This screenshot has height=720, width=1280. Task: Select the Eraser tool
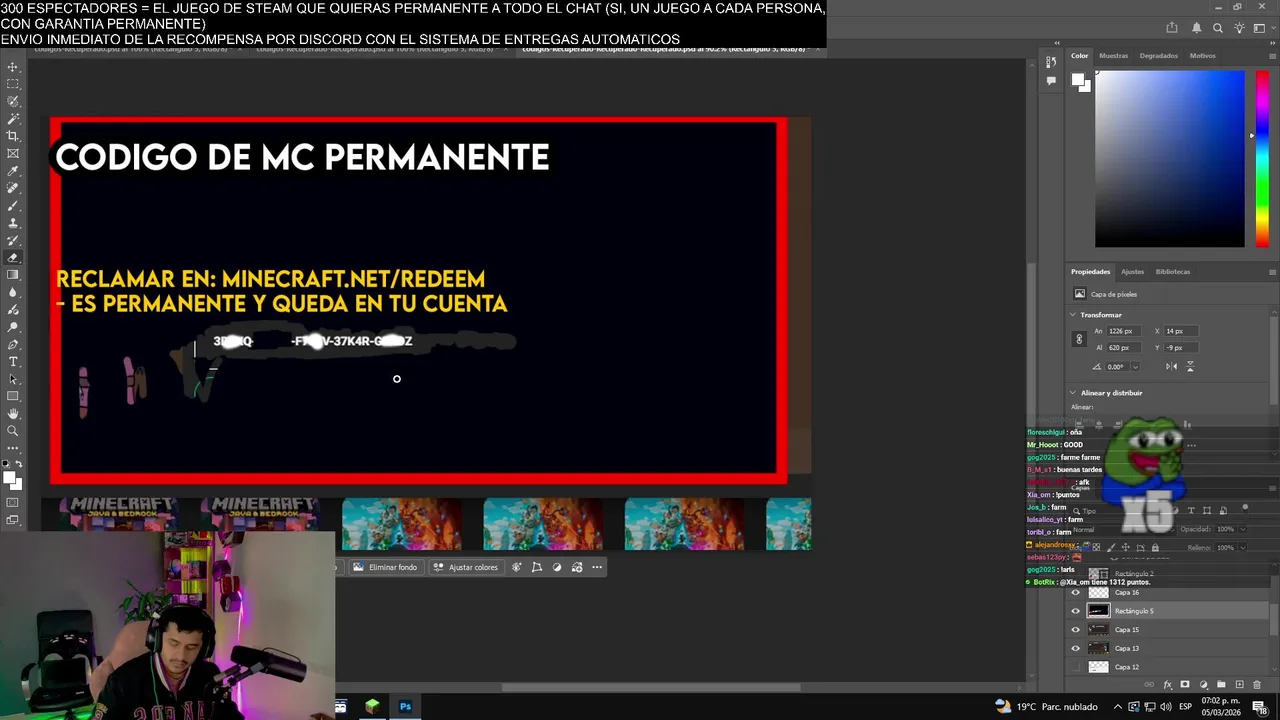[13, 257]
